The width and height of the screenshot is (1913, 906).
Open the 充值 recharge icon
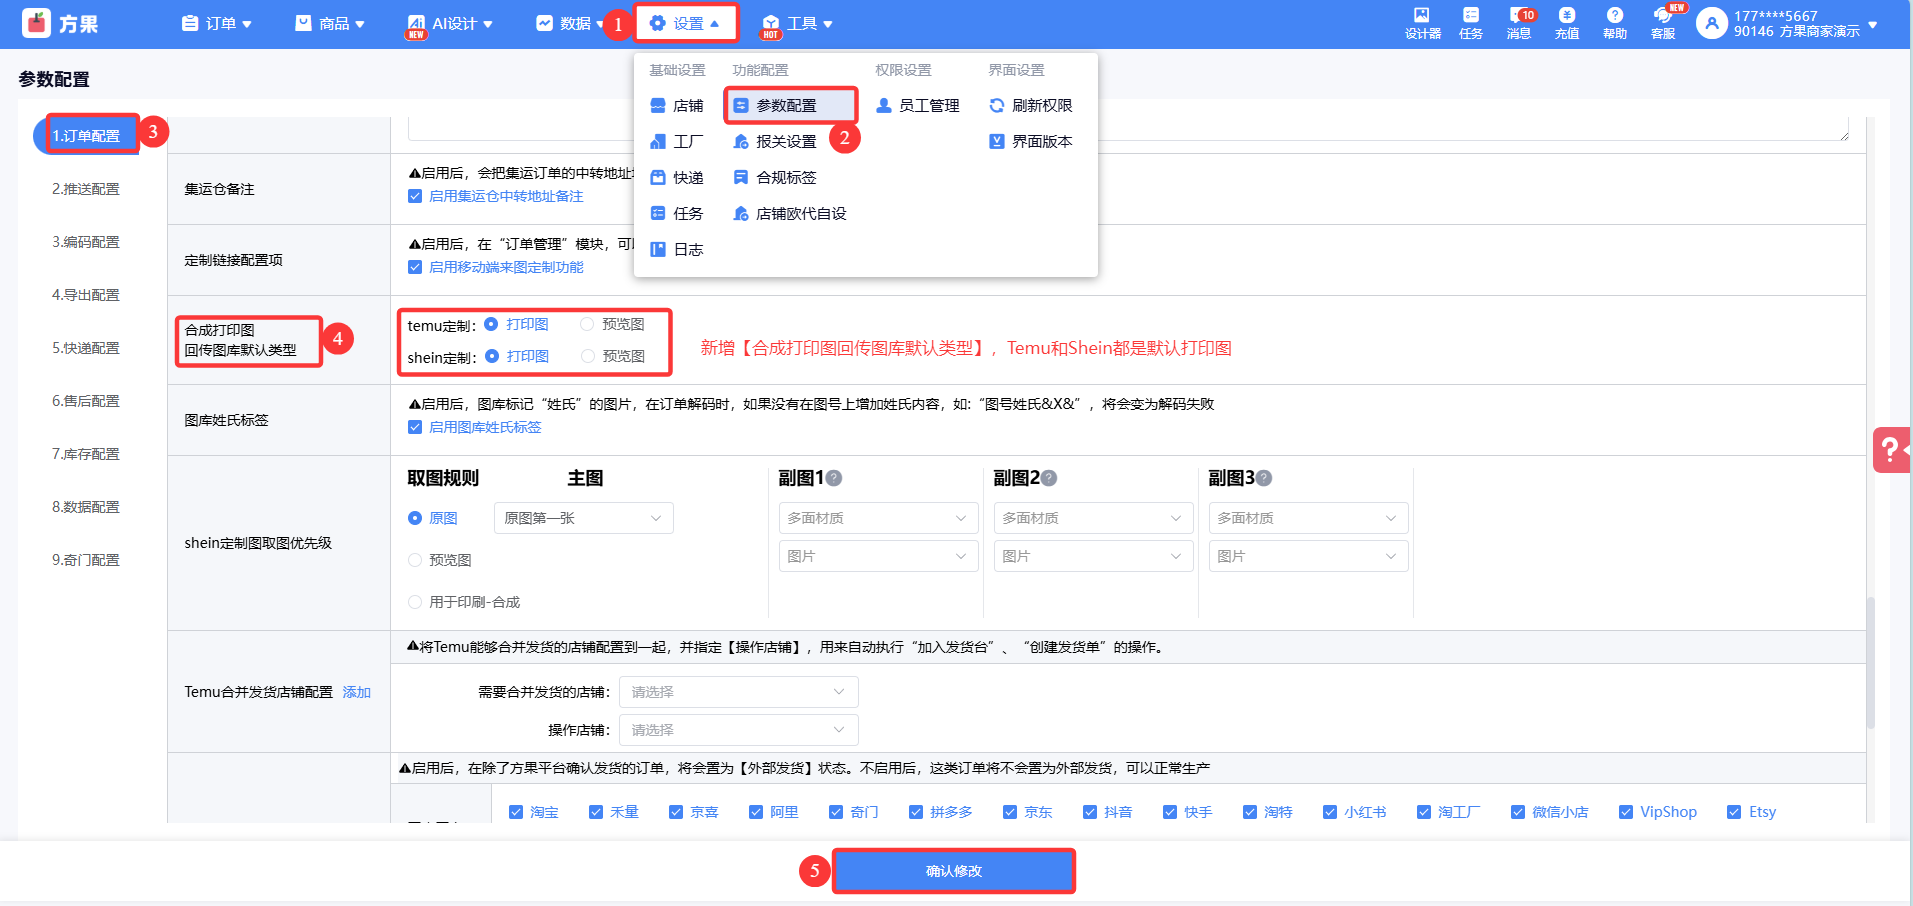(1567, 22)
